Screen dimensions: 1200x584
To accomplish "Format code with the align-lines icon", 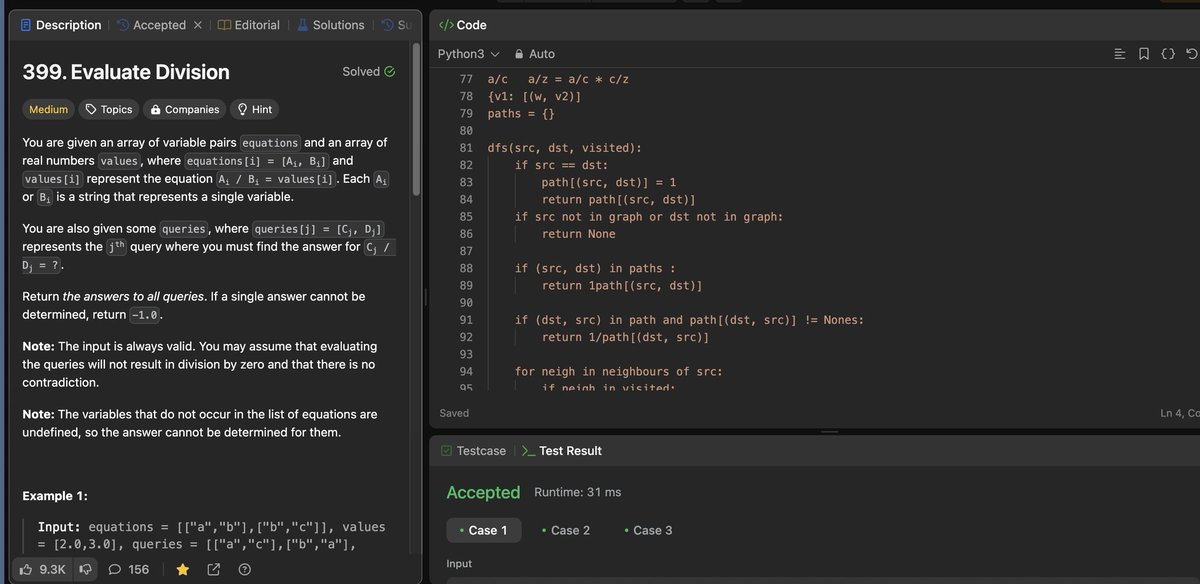I will click(1119, 54).
